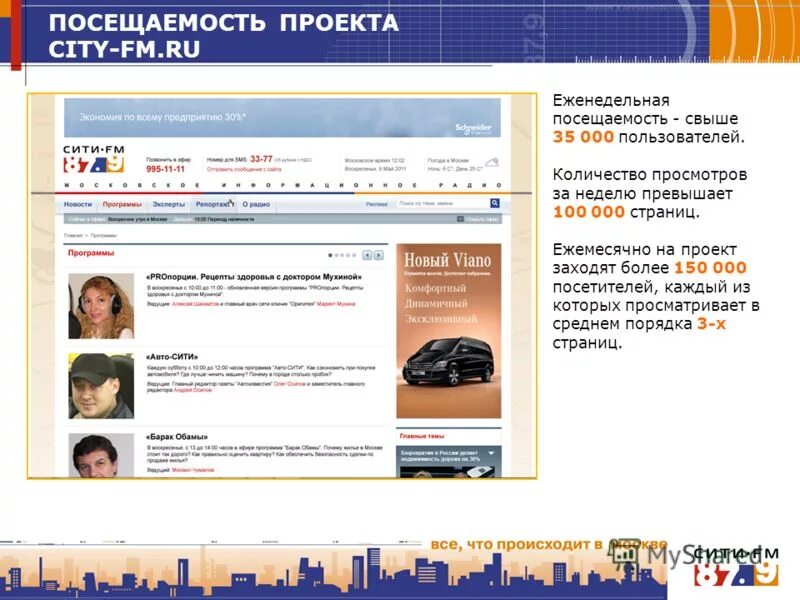This screenshot has width=800, height=600.
Task: Click host link Алексей Шахматов
Action: [x=195, y=304]
